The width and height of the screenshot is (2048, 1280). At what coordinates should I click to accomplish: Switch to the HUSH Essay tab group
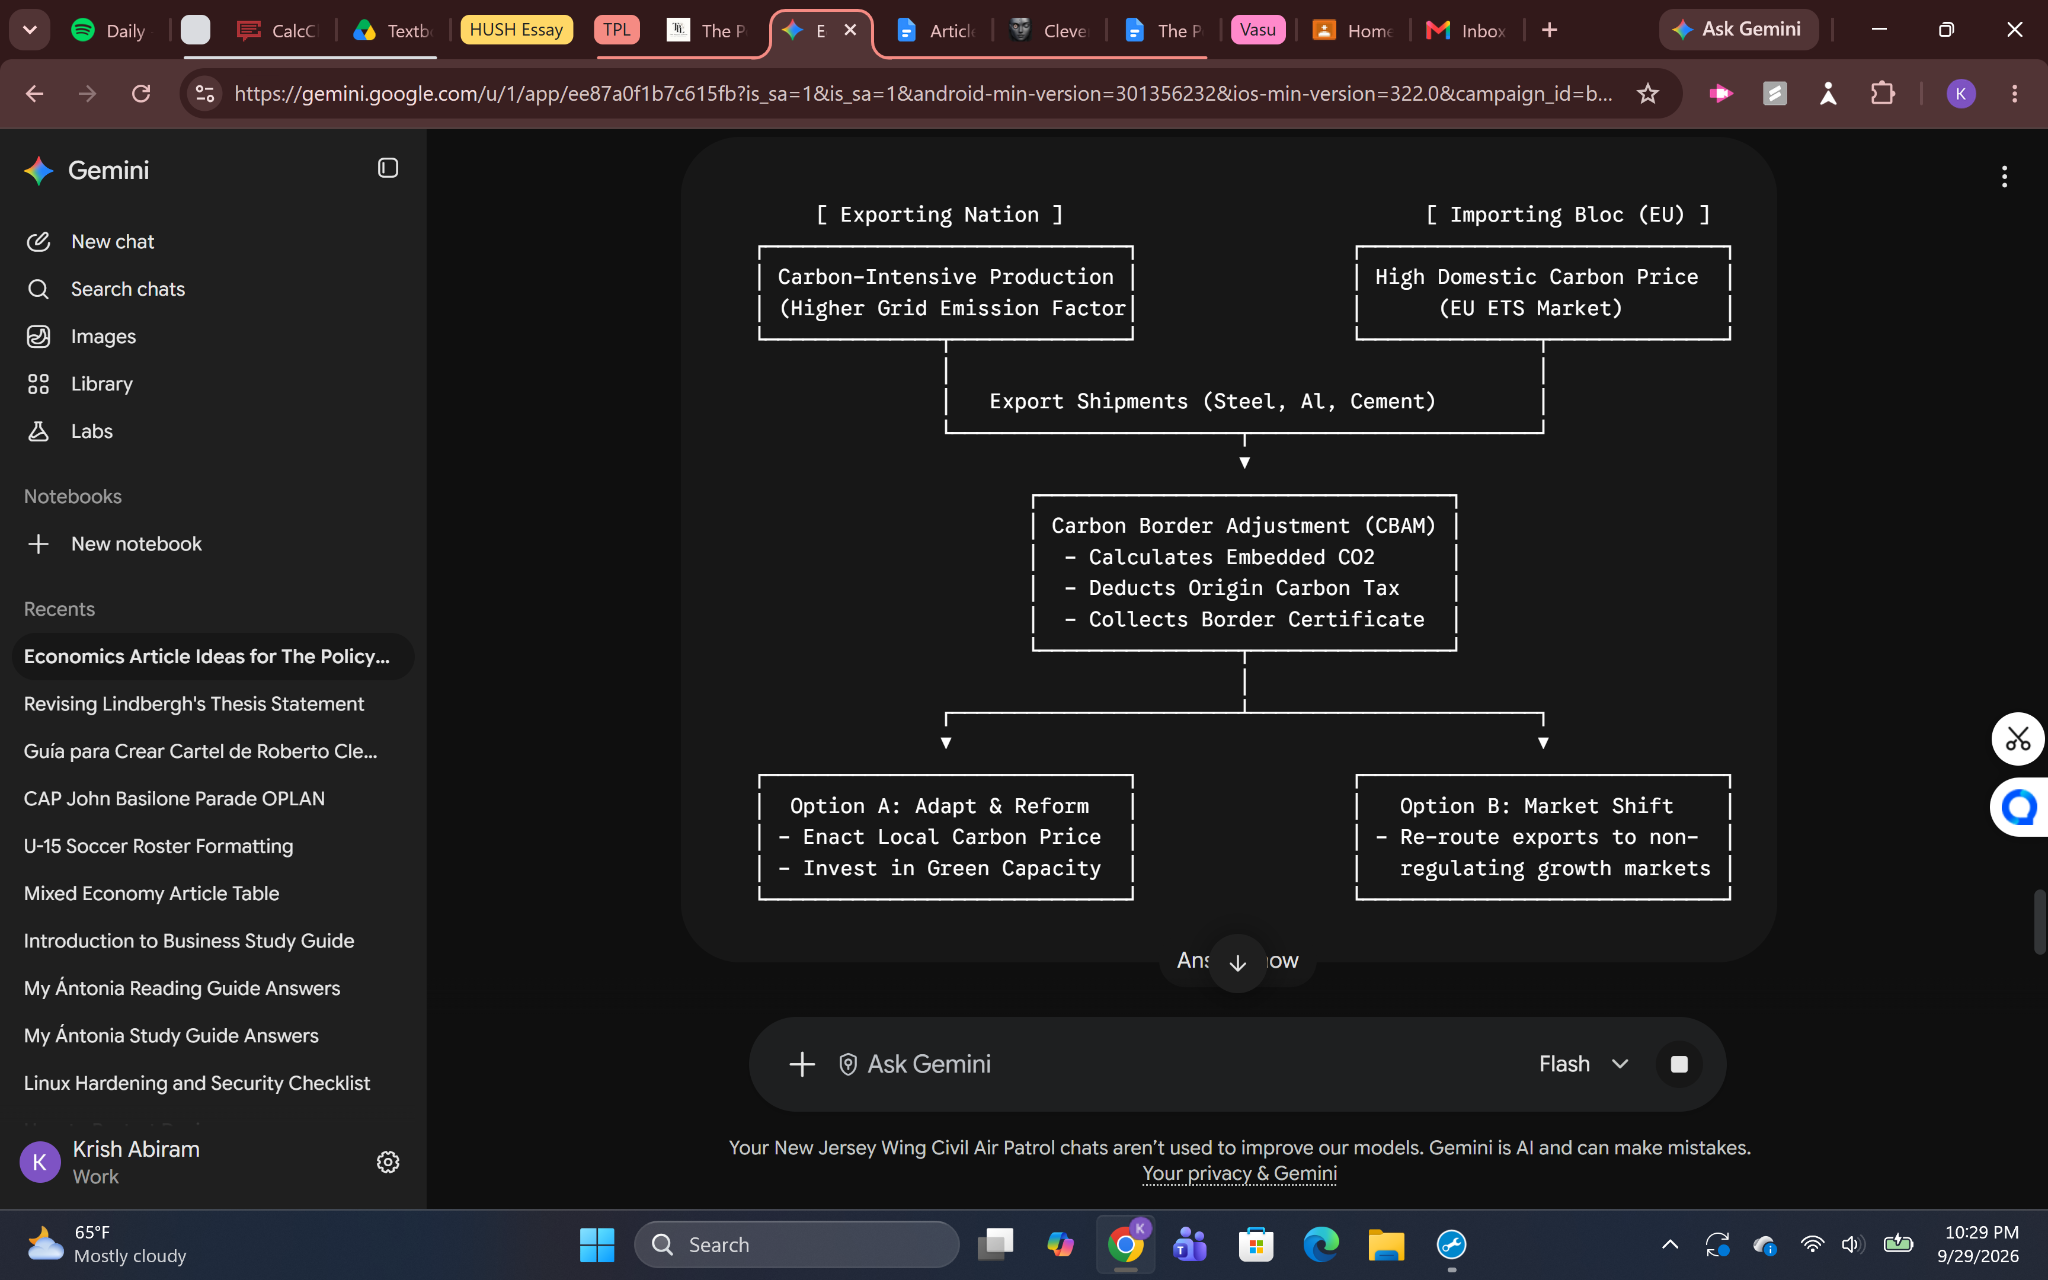(516, 30)
